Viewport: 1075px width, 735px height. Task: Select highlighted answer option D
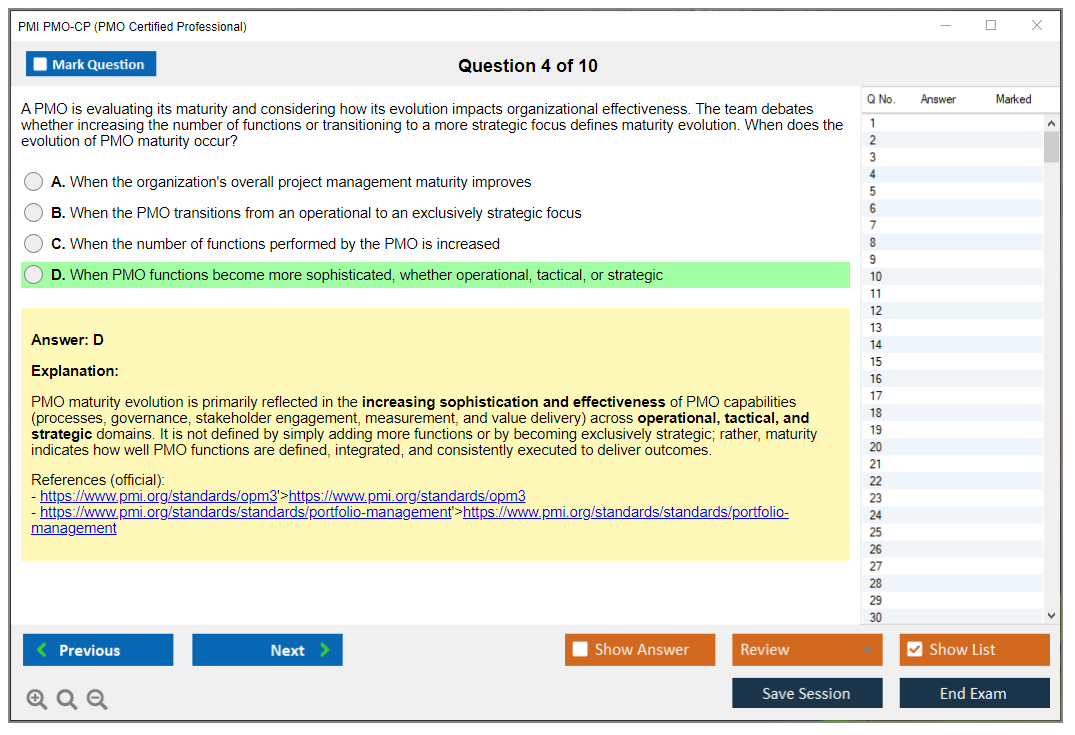coord(33,274)
